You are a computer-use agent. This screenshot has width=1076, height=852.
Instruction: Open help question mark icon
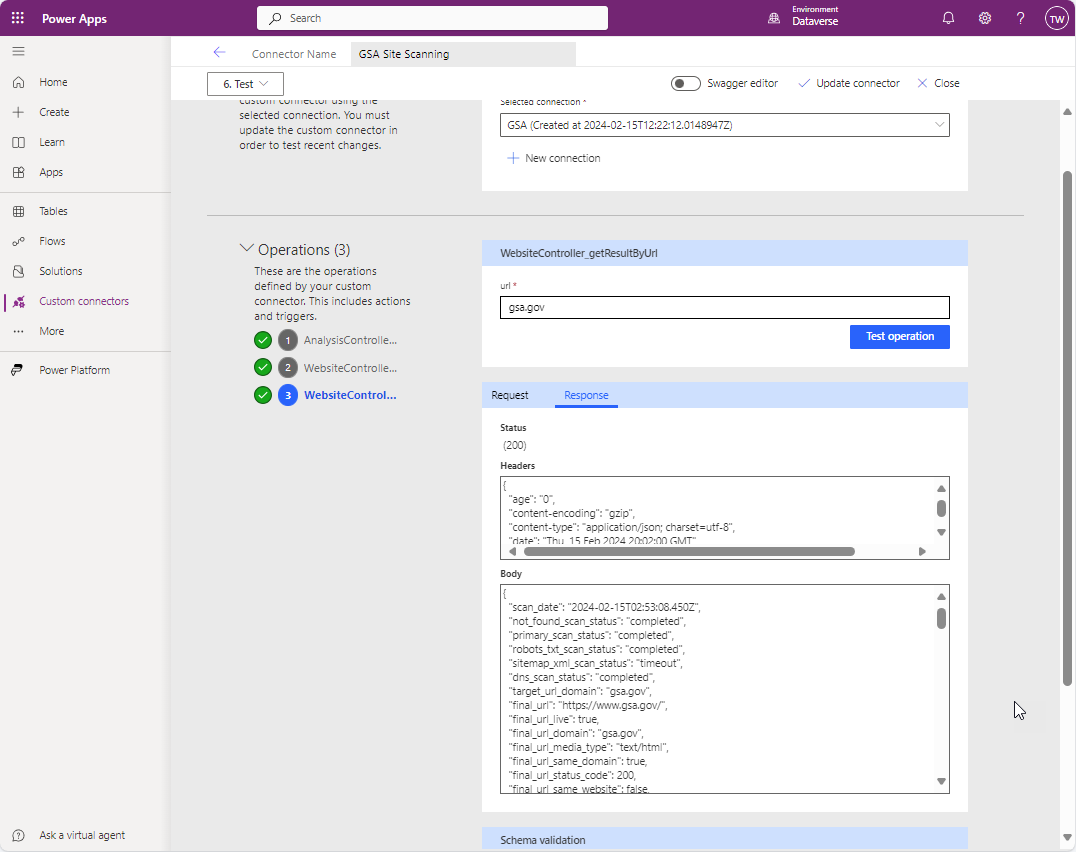[x=1021, y=19]
